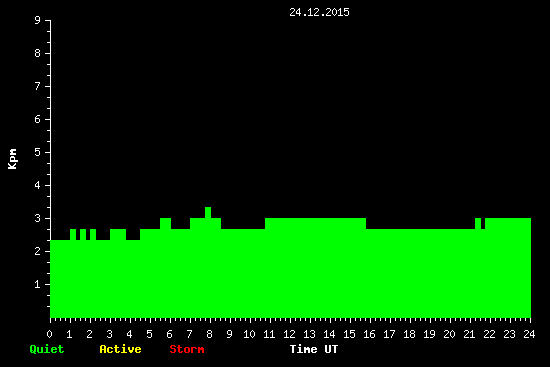Screen dimensions: 550x367
Task: Click the hour 8 tick label
Action: [209, 334]
